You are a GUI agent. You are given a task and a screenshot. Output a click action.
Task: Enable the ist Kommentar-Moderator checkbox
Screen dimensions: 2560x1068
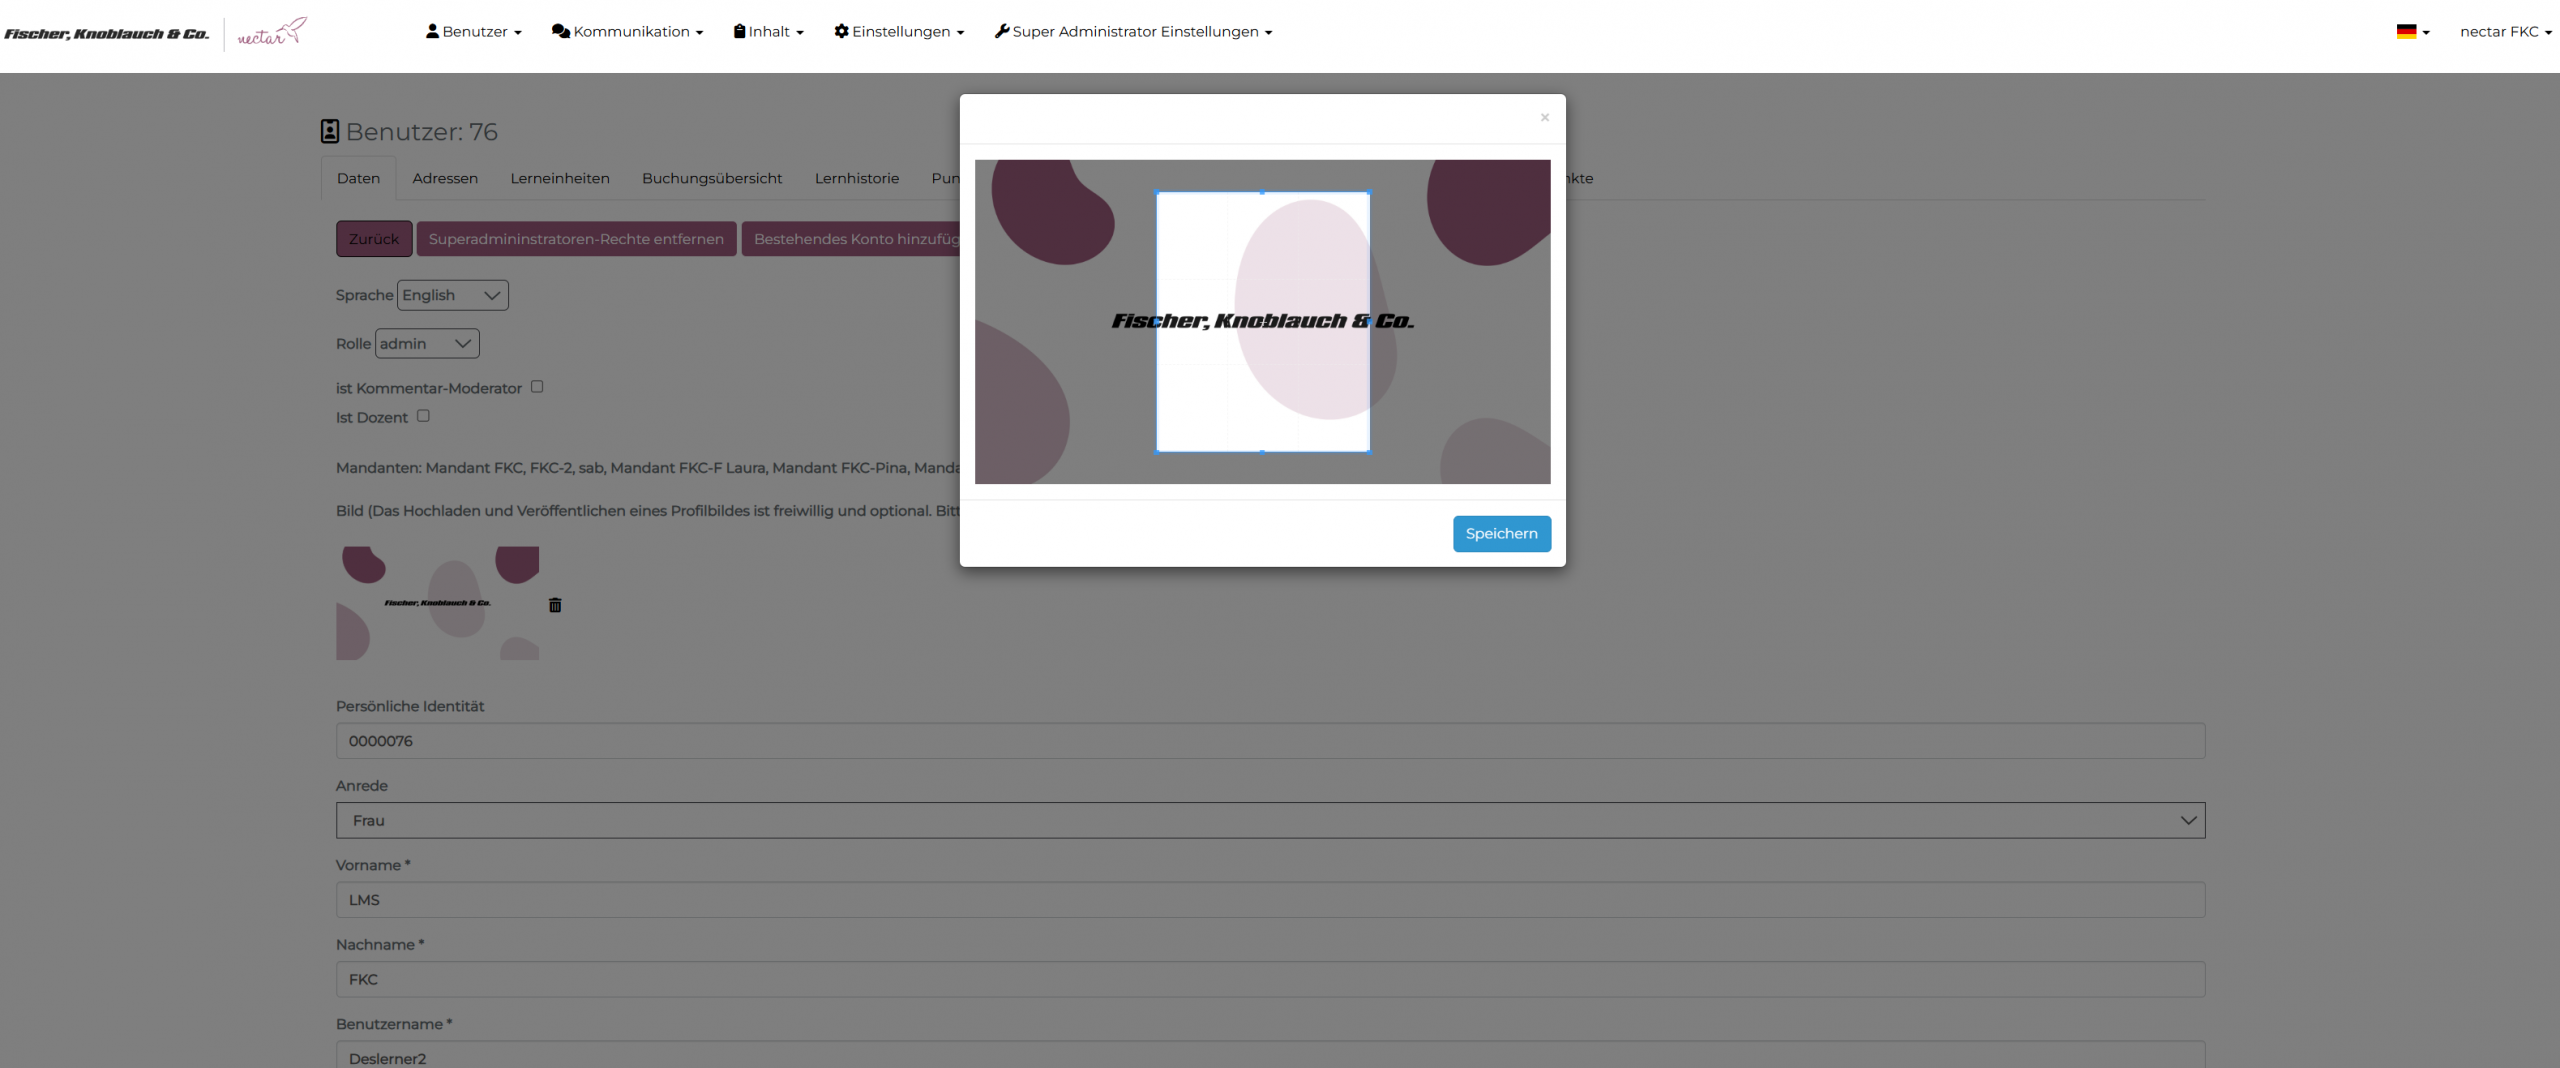tap(537, 387)
